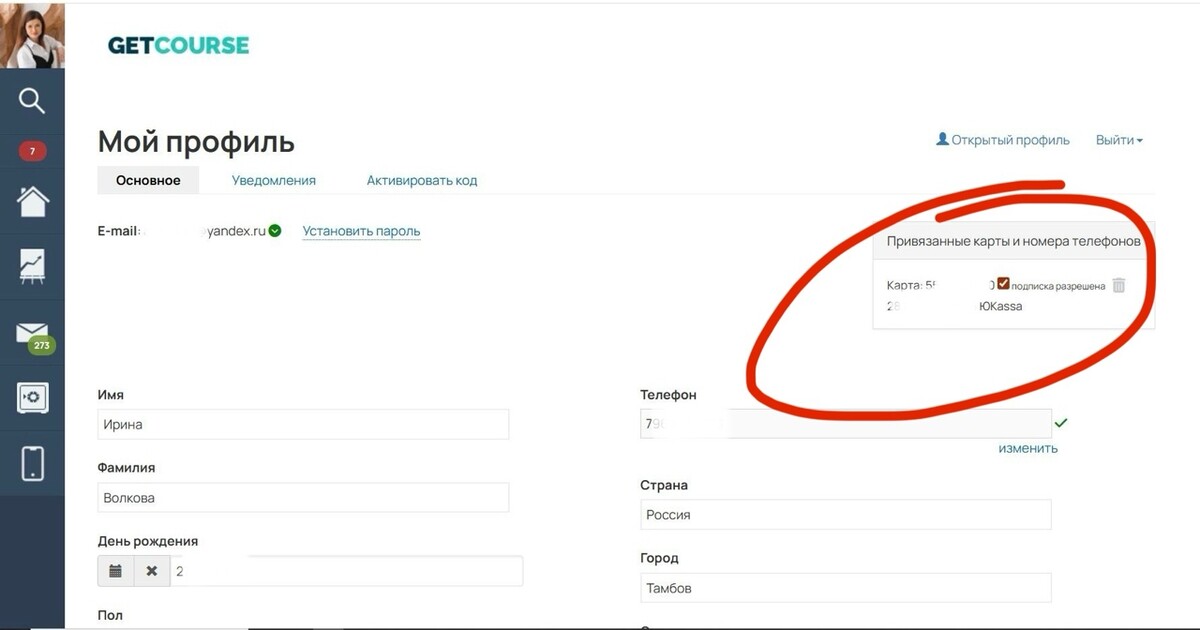
Task: Click the 'Установить пароль' link
Action: tap(361, 231)
